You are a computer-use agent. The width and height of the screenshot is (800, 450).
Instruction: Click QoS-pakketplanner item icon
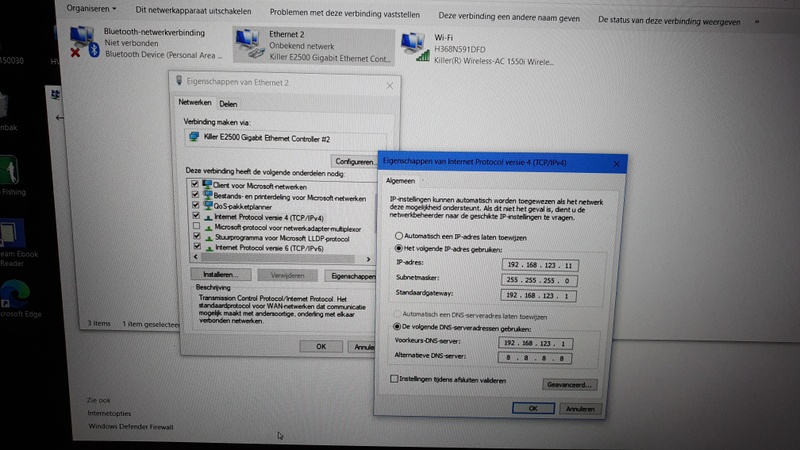coord(208,206)
